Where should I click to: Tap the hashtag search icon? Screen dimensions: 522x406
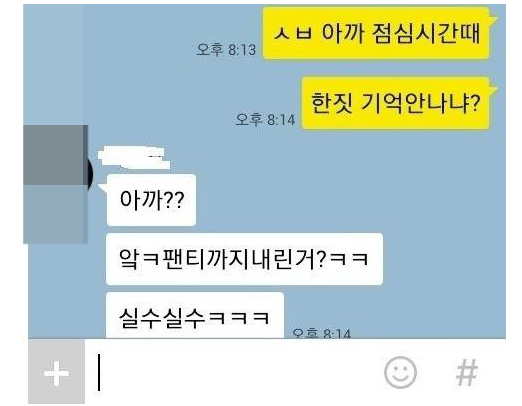(x=467, y=372)
